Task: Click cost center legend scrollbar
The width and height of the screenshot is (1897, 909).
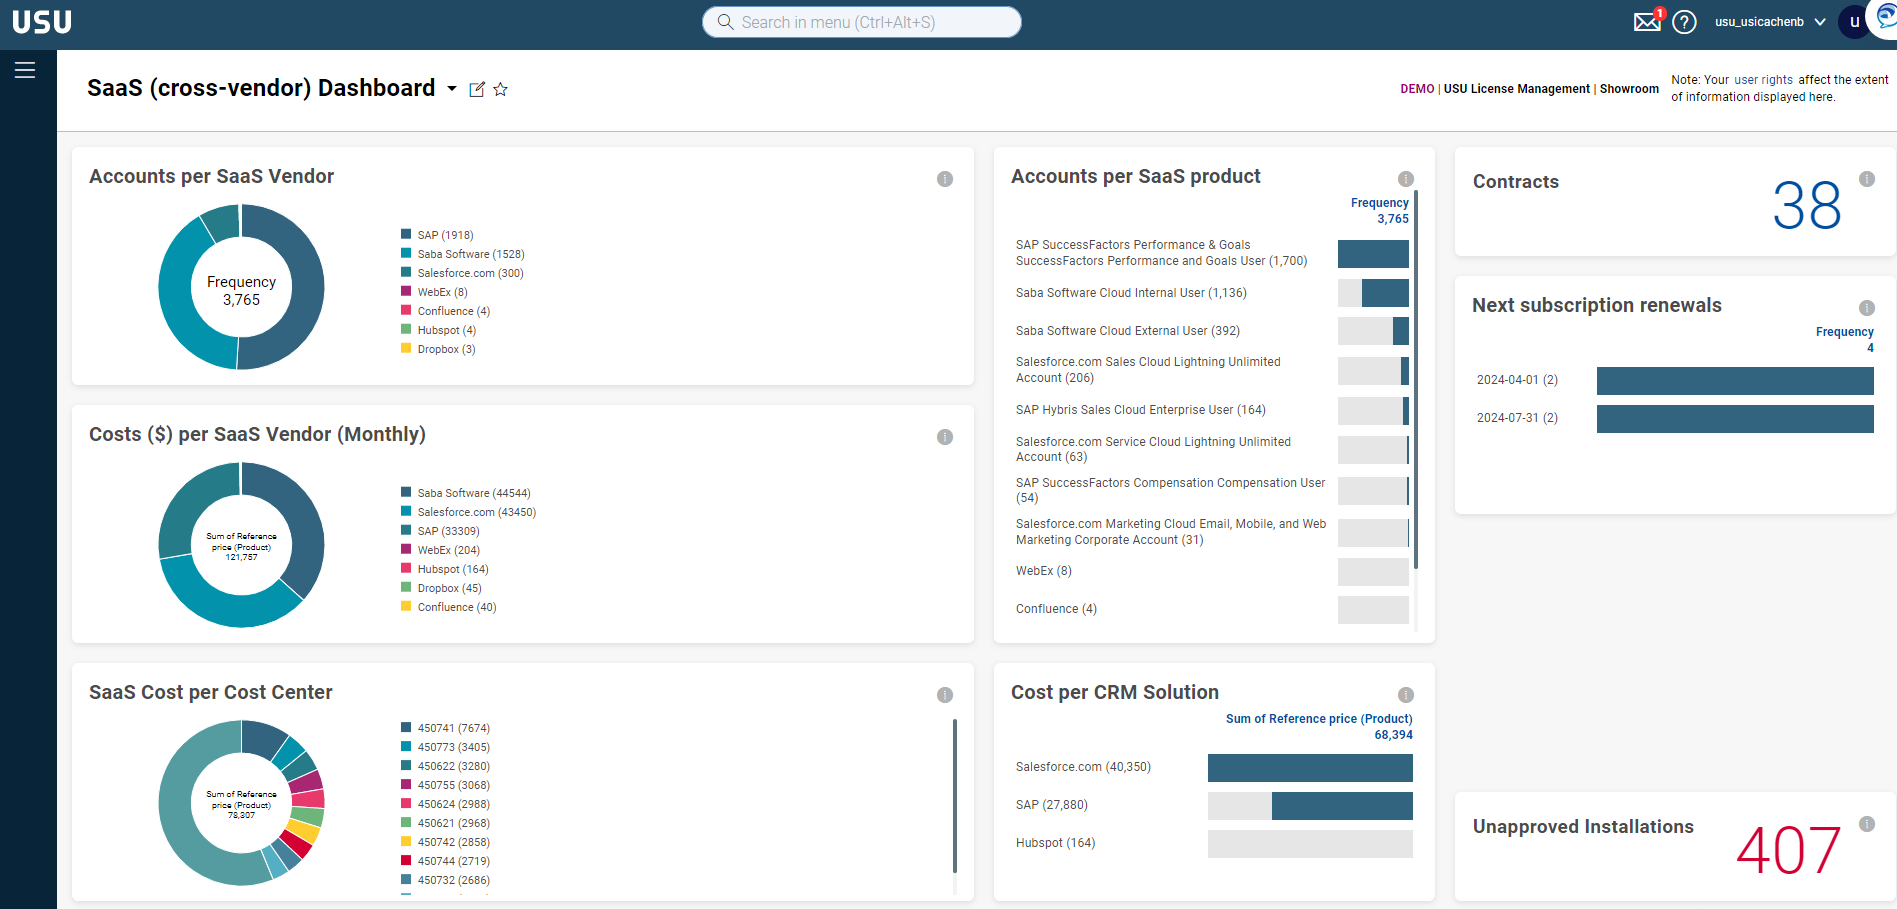Action: (955, 796)
